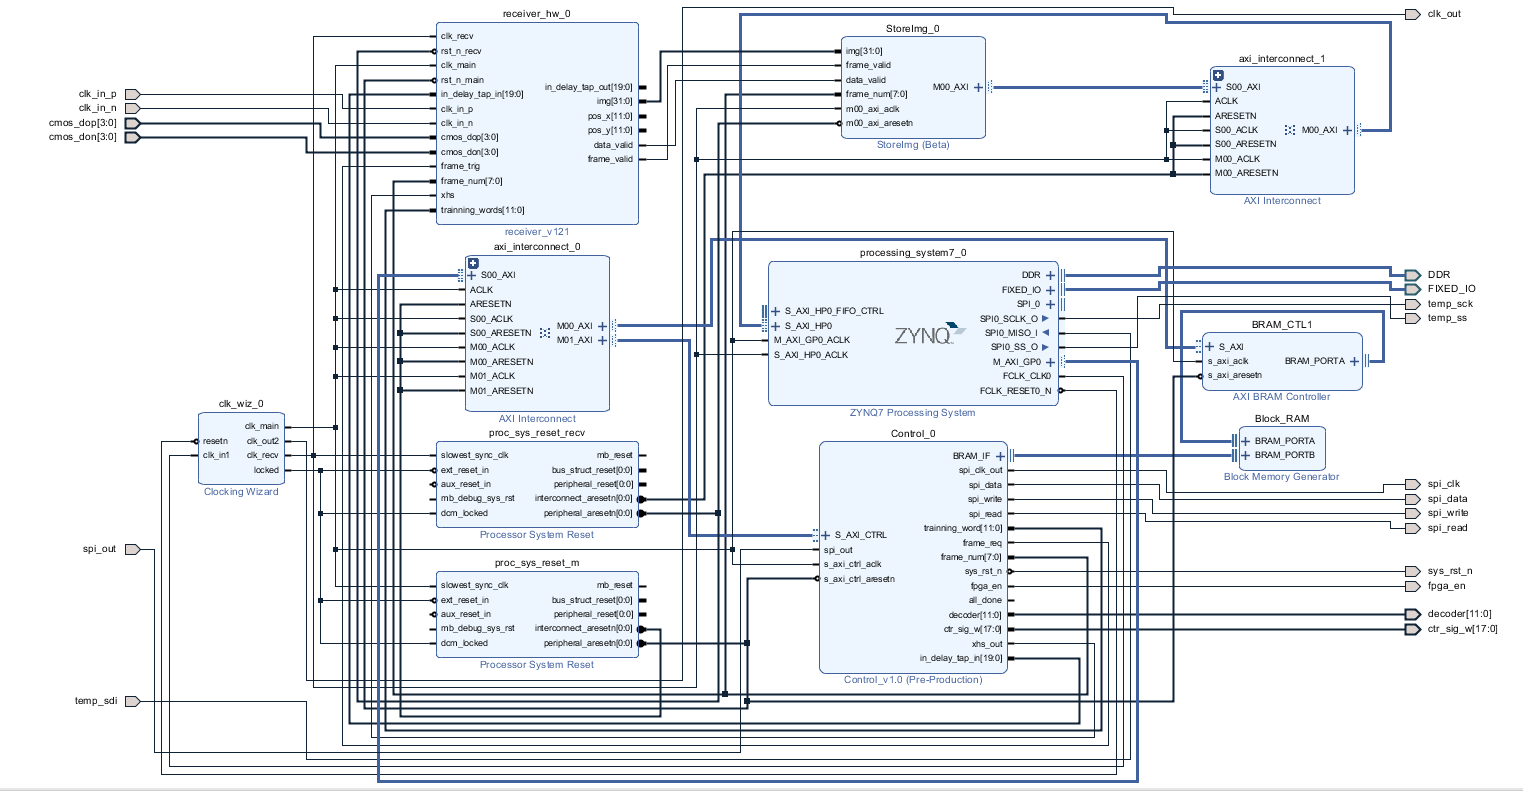Click the cmos_don[3:0] bus port symbol
Viewport: 1523px width, 791px height.
point(133,137)
